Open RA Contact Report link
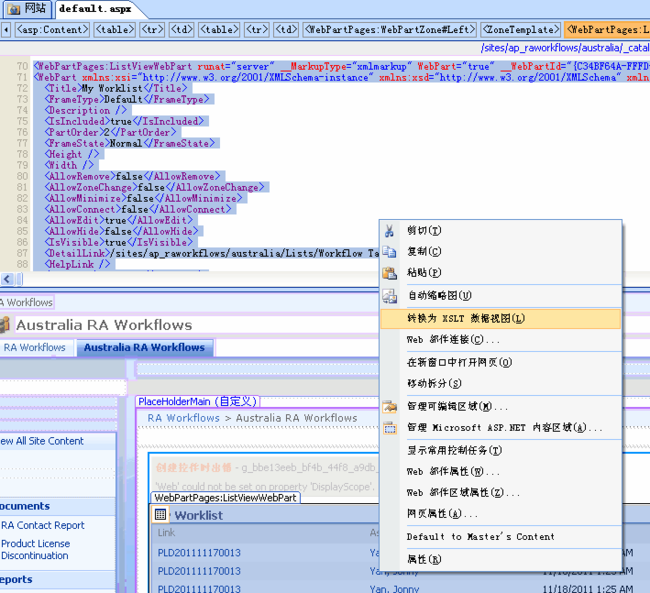650x593 pixels. pos(43,525)
